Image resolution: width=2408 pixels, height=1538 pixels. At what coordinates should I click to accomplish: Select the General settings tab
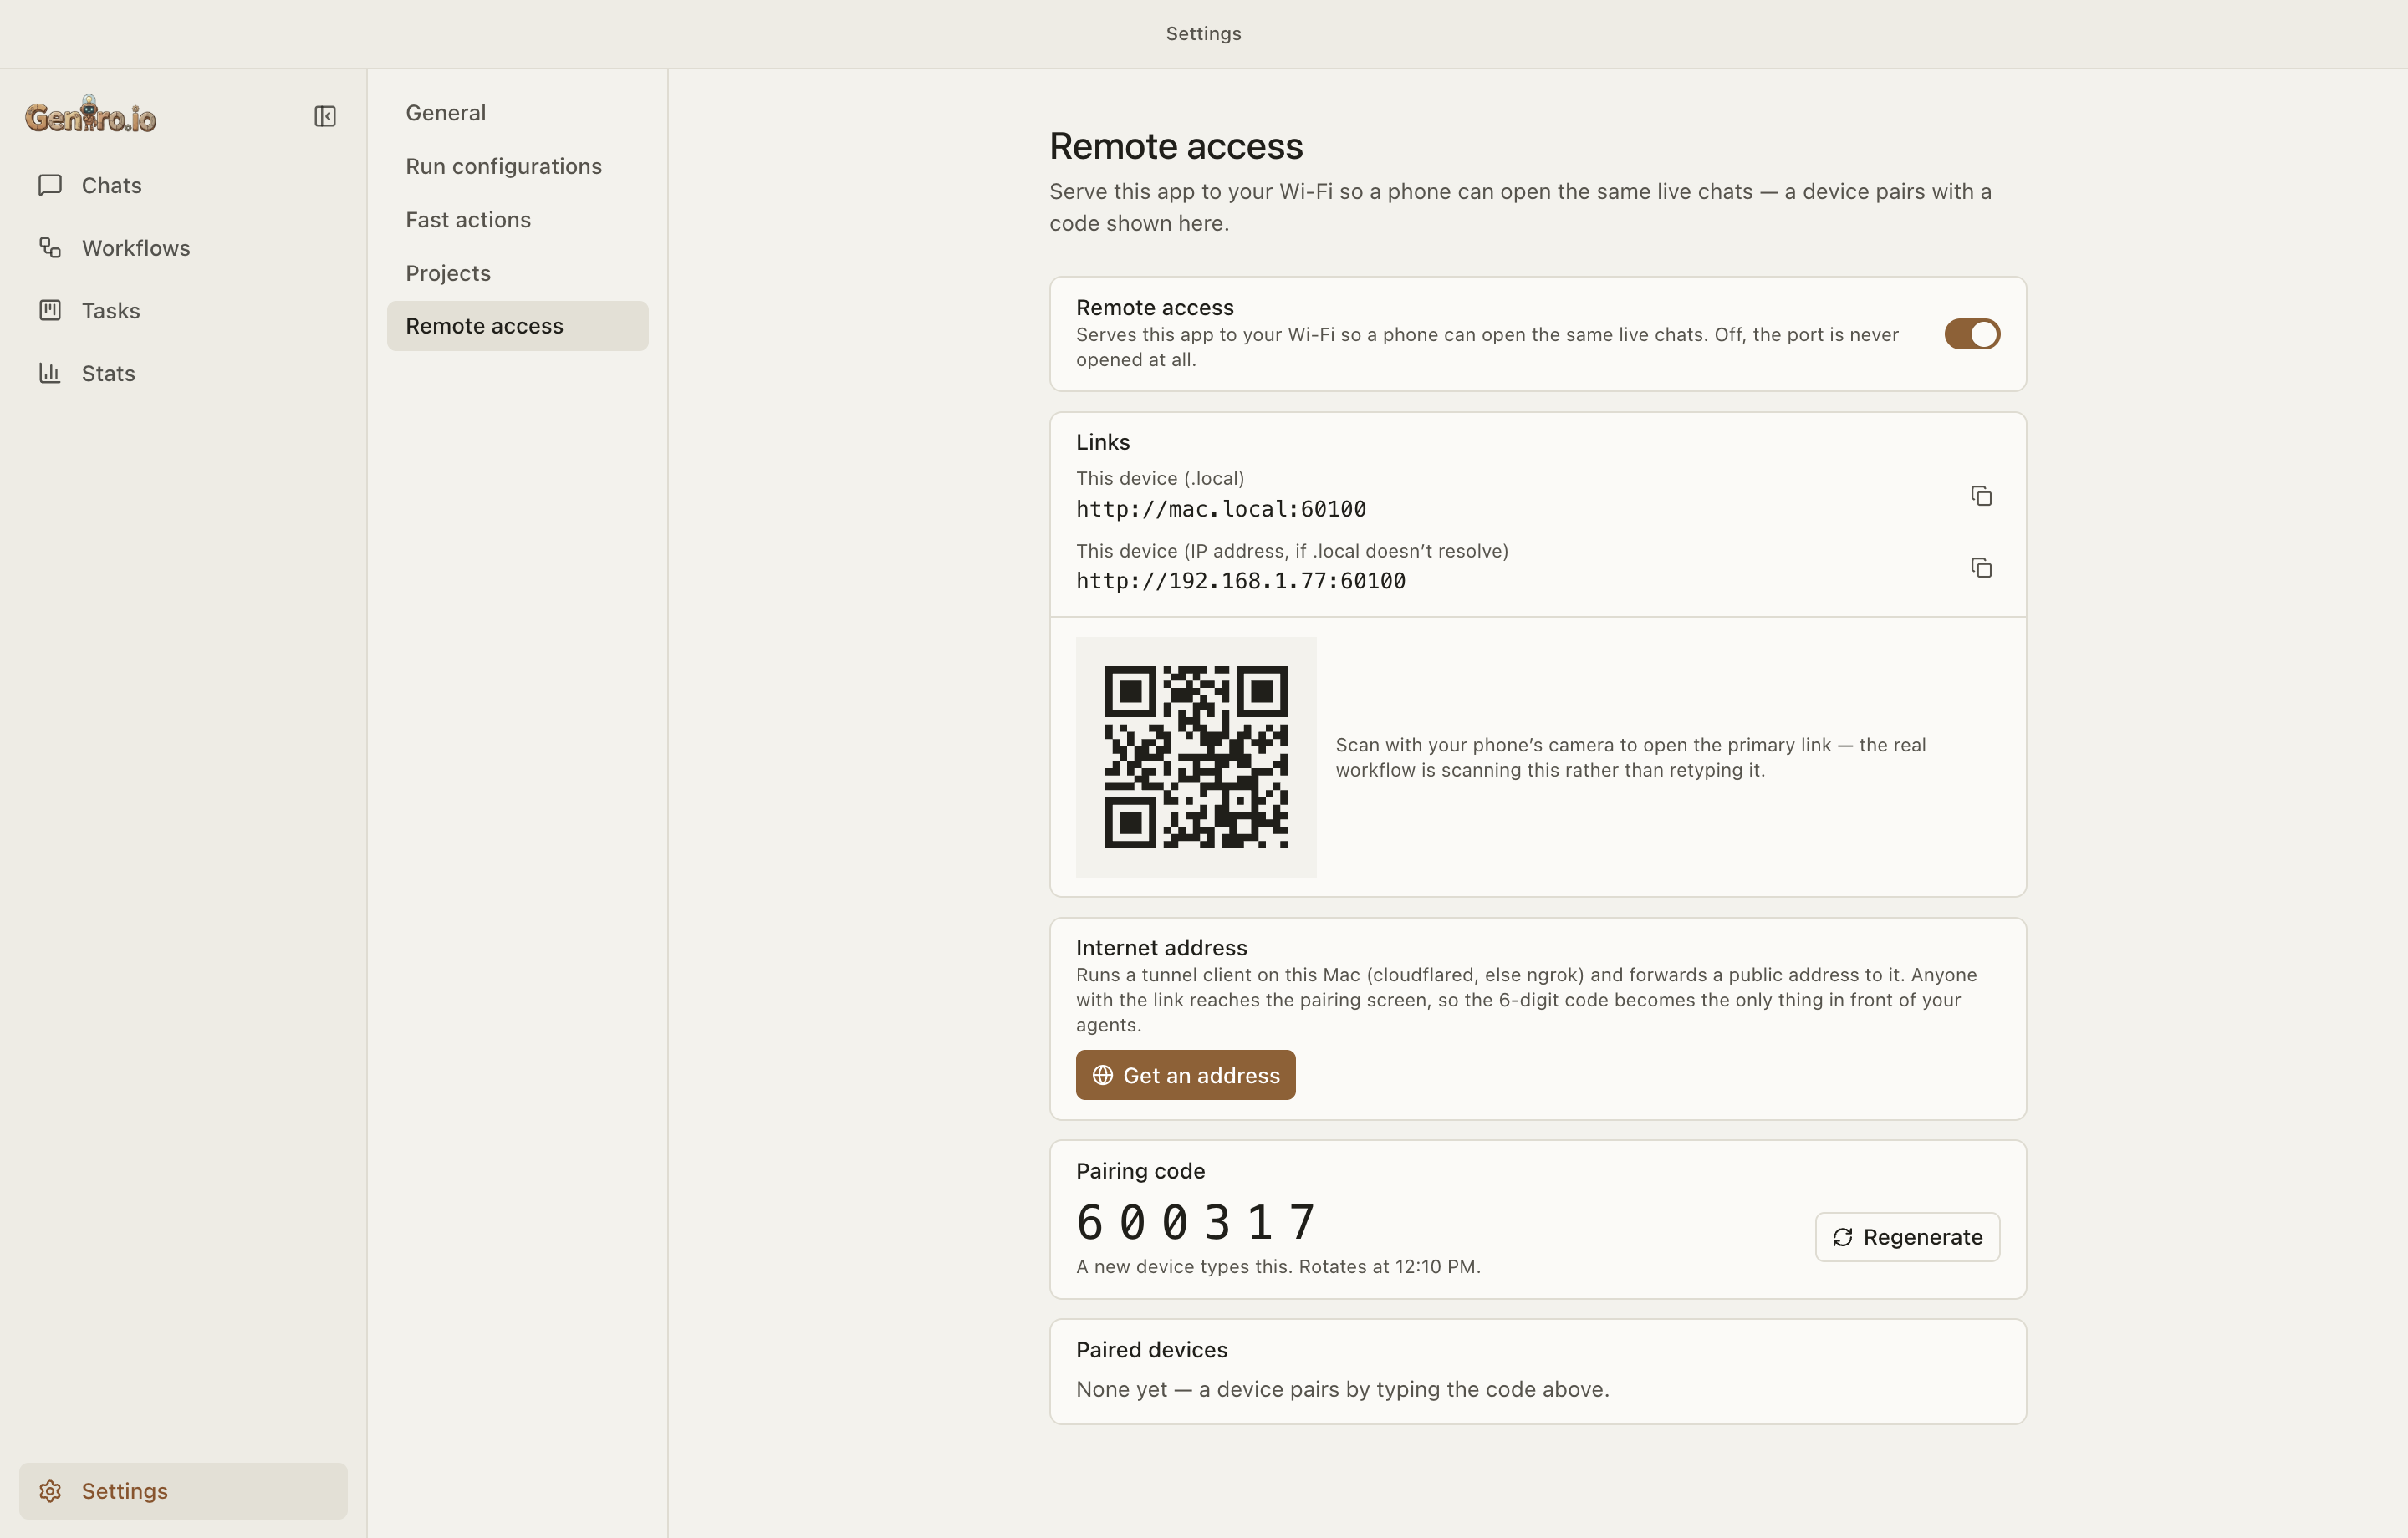pyautogui.click(x=517, y=113)
